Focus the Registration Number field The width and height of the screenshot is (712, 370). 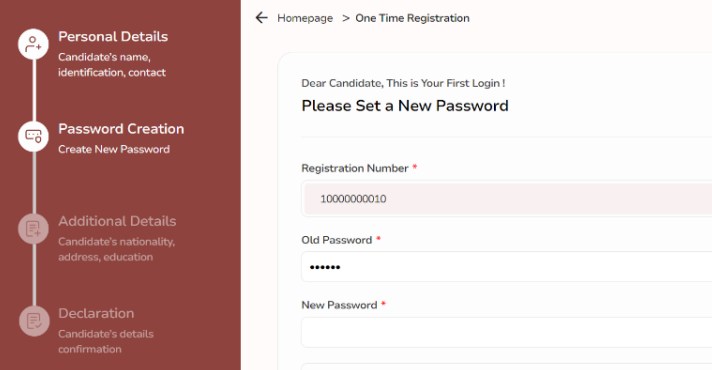tap(506, 199)
